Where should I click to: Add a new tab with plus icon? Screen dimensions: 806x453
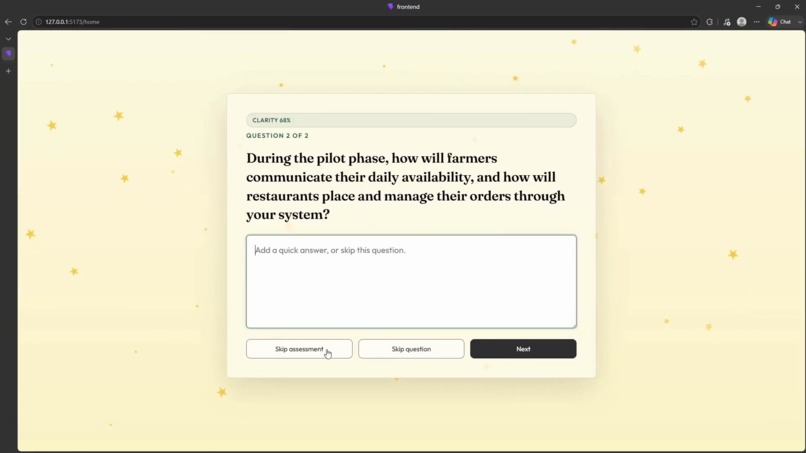(8, 71)
